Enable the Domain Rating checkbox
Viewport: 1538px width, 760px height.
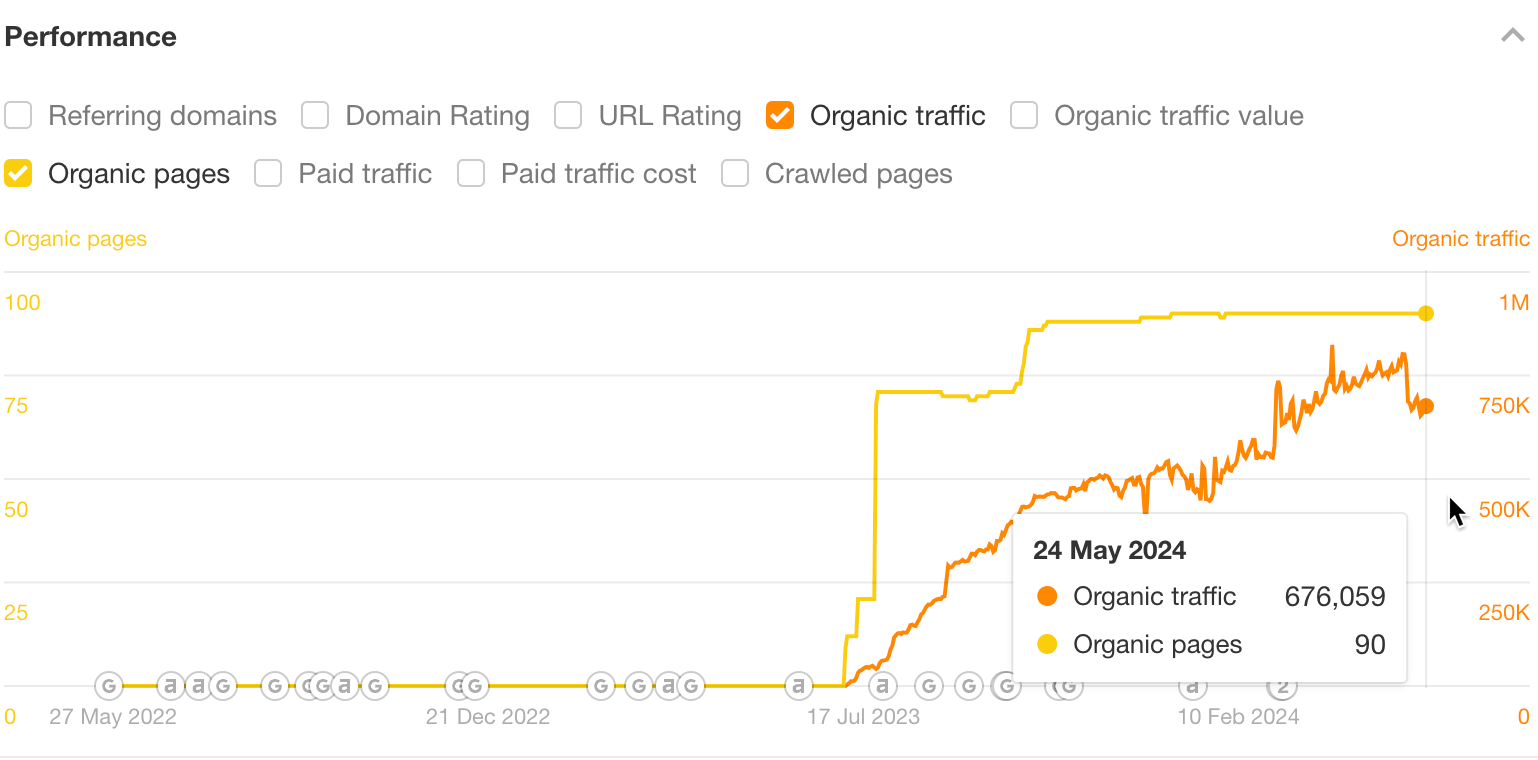click(x=315, y=115)
